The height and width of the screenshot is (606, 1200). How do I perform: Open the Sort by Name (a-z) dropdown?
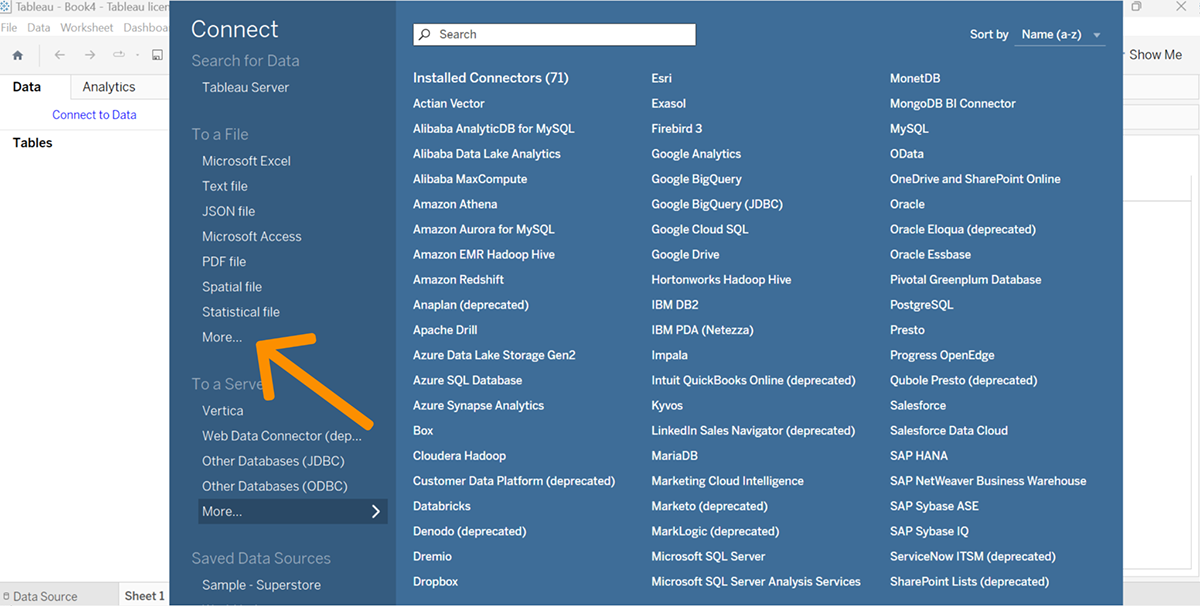pyautogui.click(x=1061, y=35)
